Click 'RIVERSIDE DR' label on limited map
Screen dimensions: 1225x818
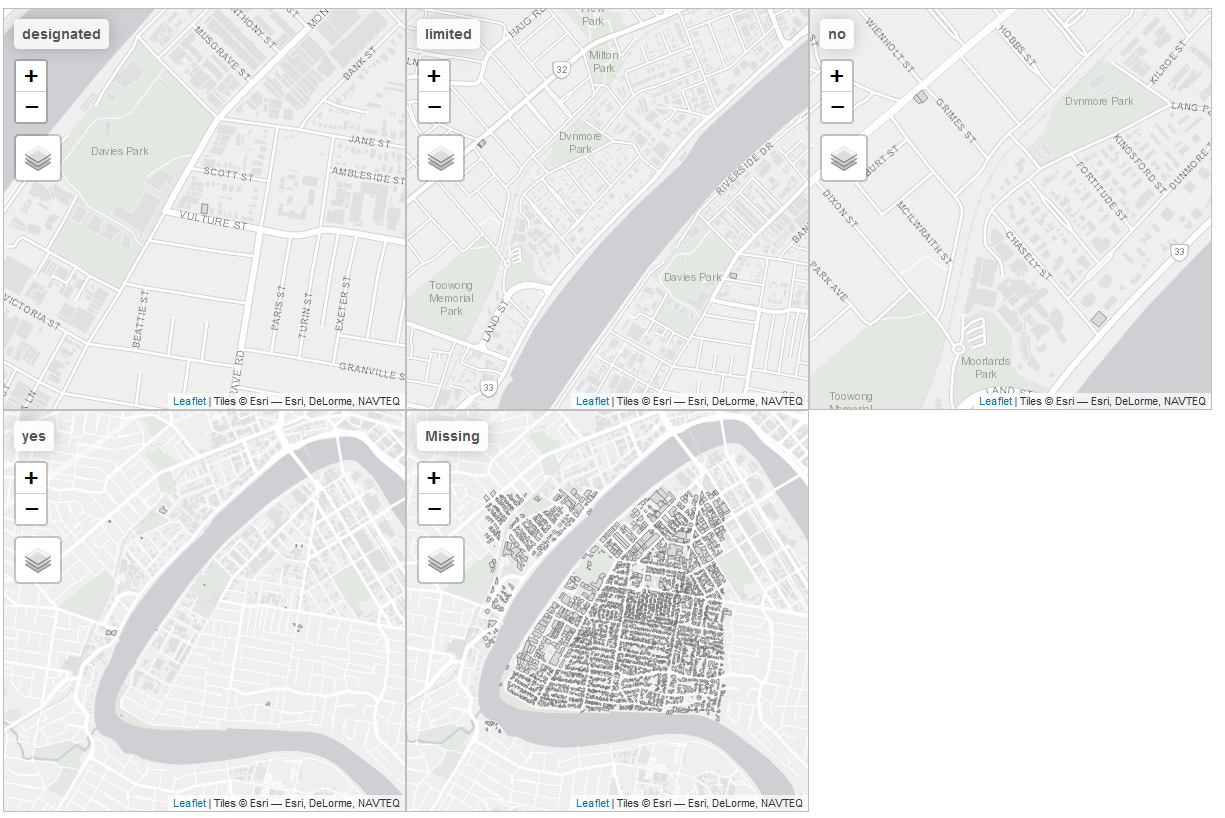pos(747,170)
